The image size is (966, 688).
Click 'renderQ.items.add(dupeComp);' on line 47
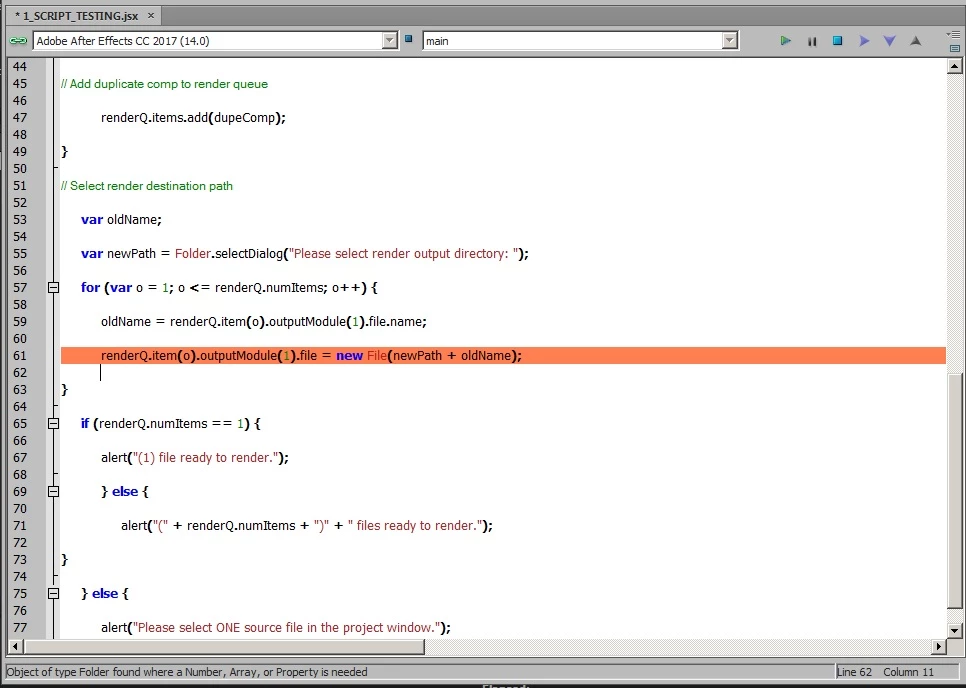click(193, 118)
